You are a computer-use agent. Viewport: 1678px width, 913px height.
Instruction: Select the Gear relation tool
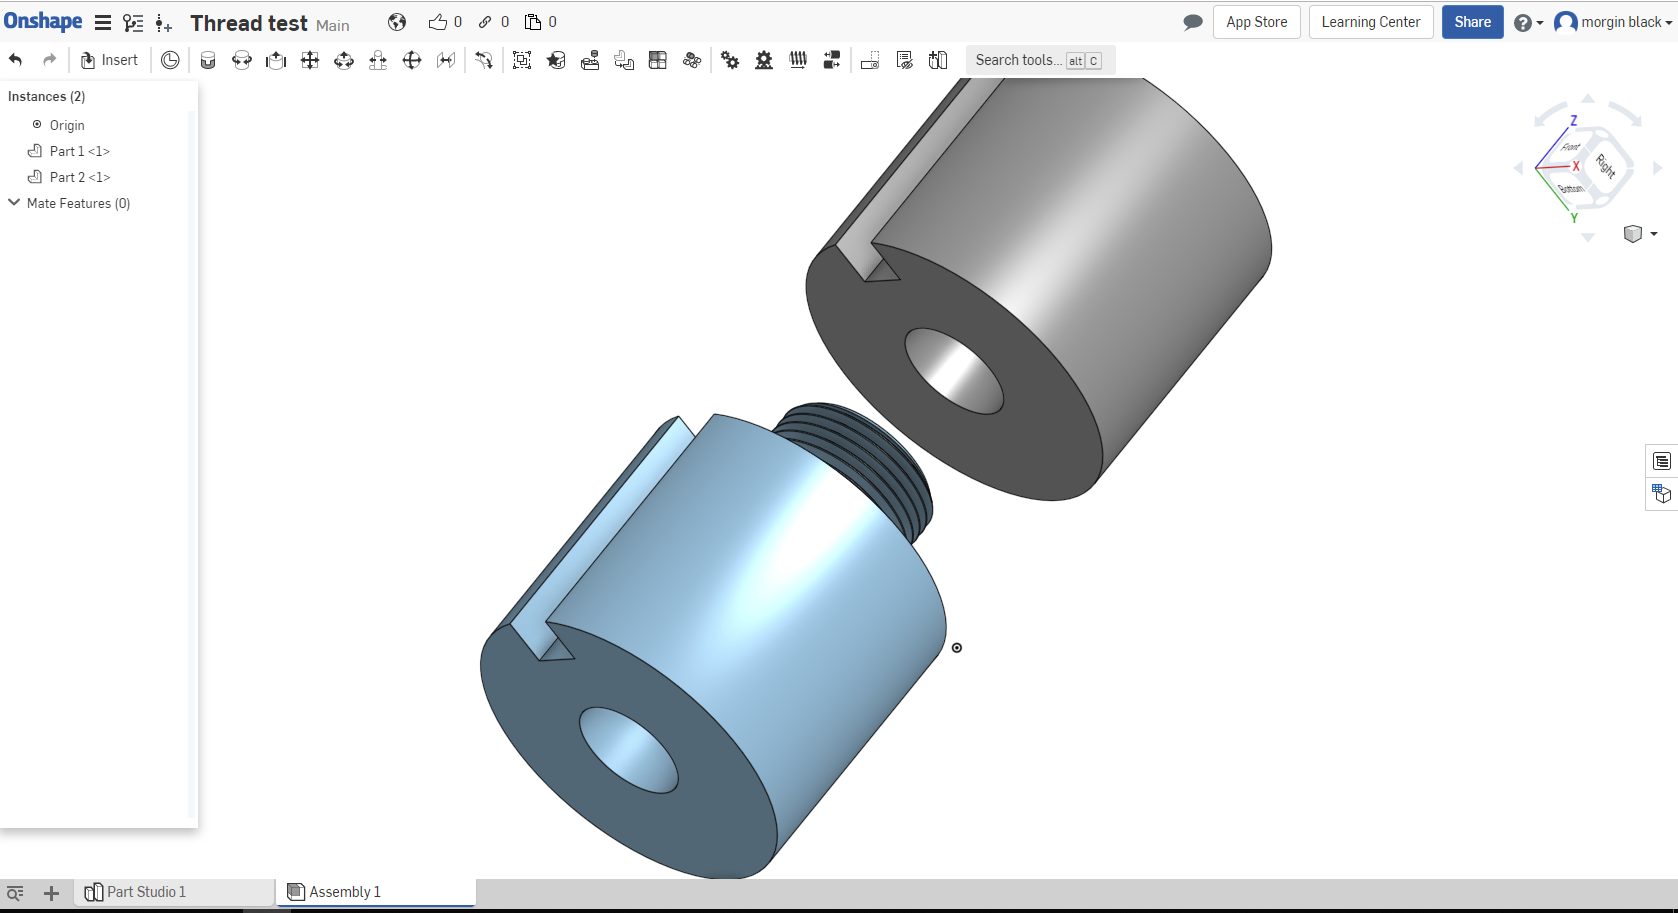point(730,60)
